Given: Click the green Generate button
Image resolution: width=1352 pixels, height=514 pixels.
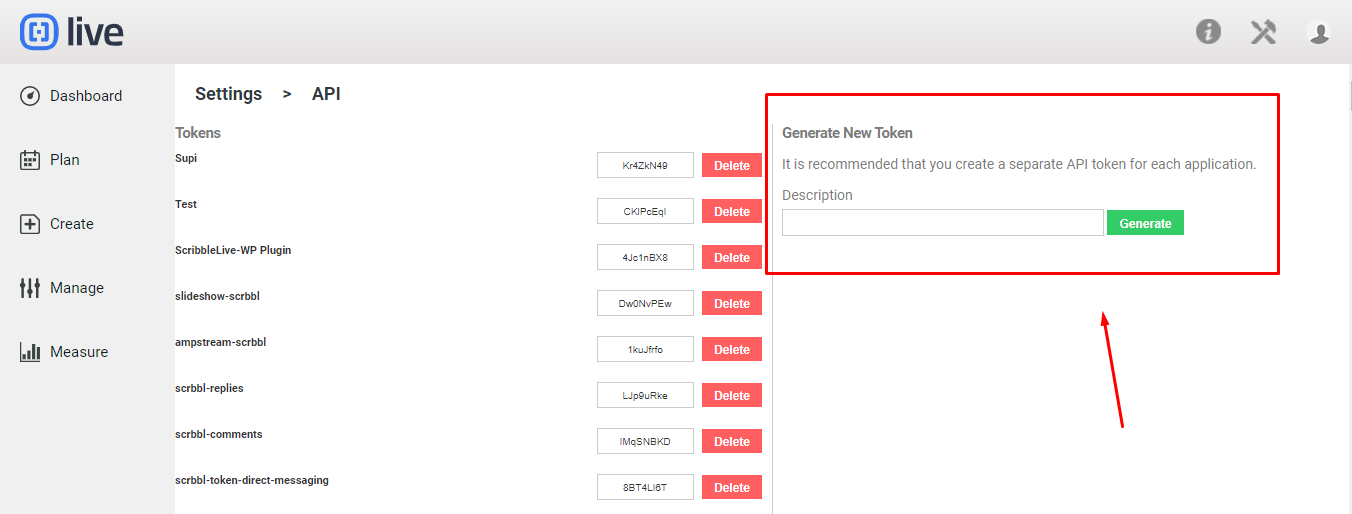Looking at the screenshot, I should pyautogui.click(x=1145, y=223).
